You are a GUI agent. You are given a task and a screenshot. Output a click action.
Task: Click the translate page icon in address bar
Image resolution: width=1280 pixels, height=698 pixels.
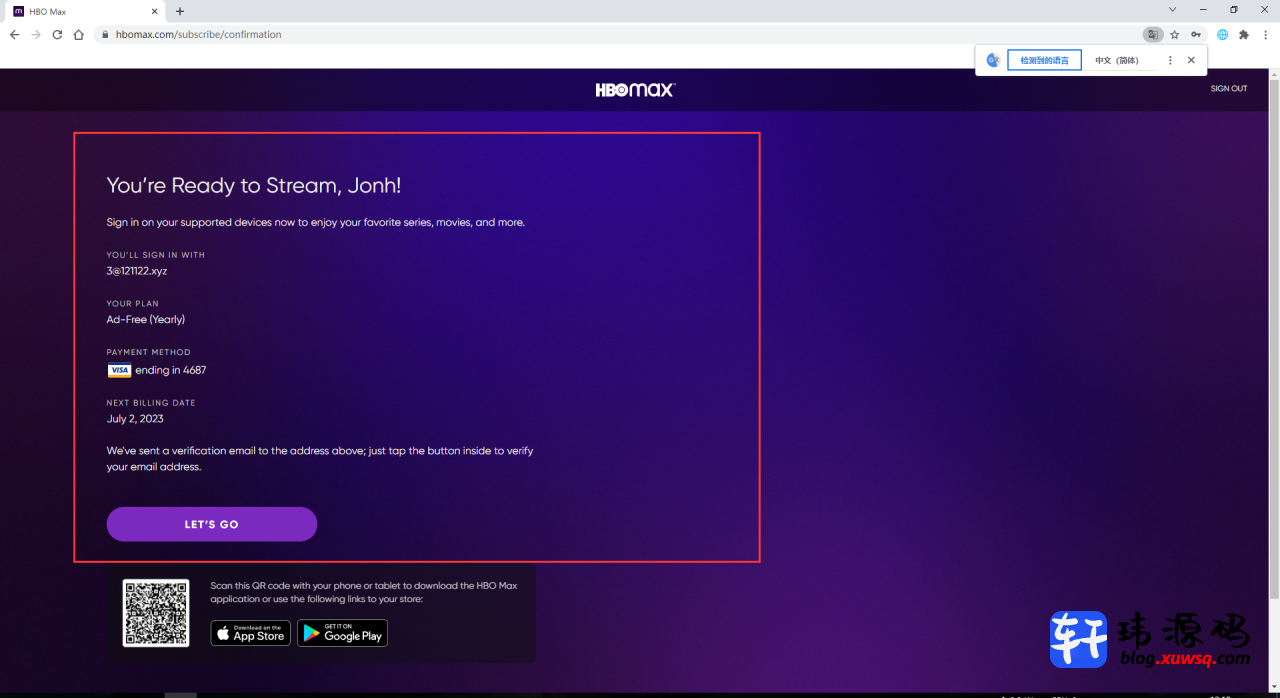click(x=1153, y=34)
